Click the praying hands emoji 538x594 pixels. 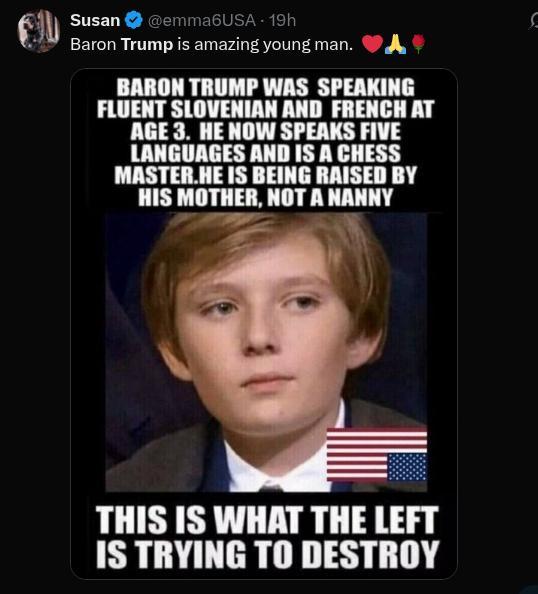point(395,44)
